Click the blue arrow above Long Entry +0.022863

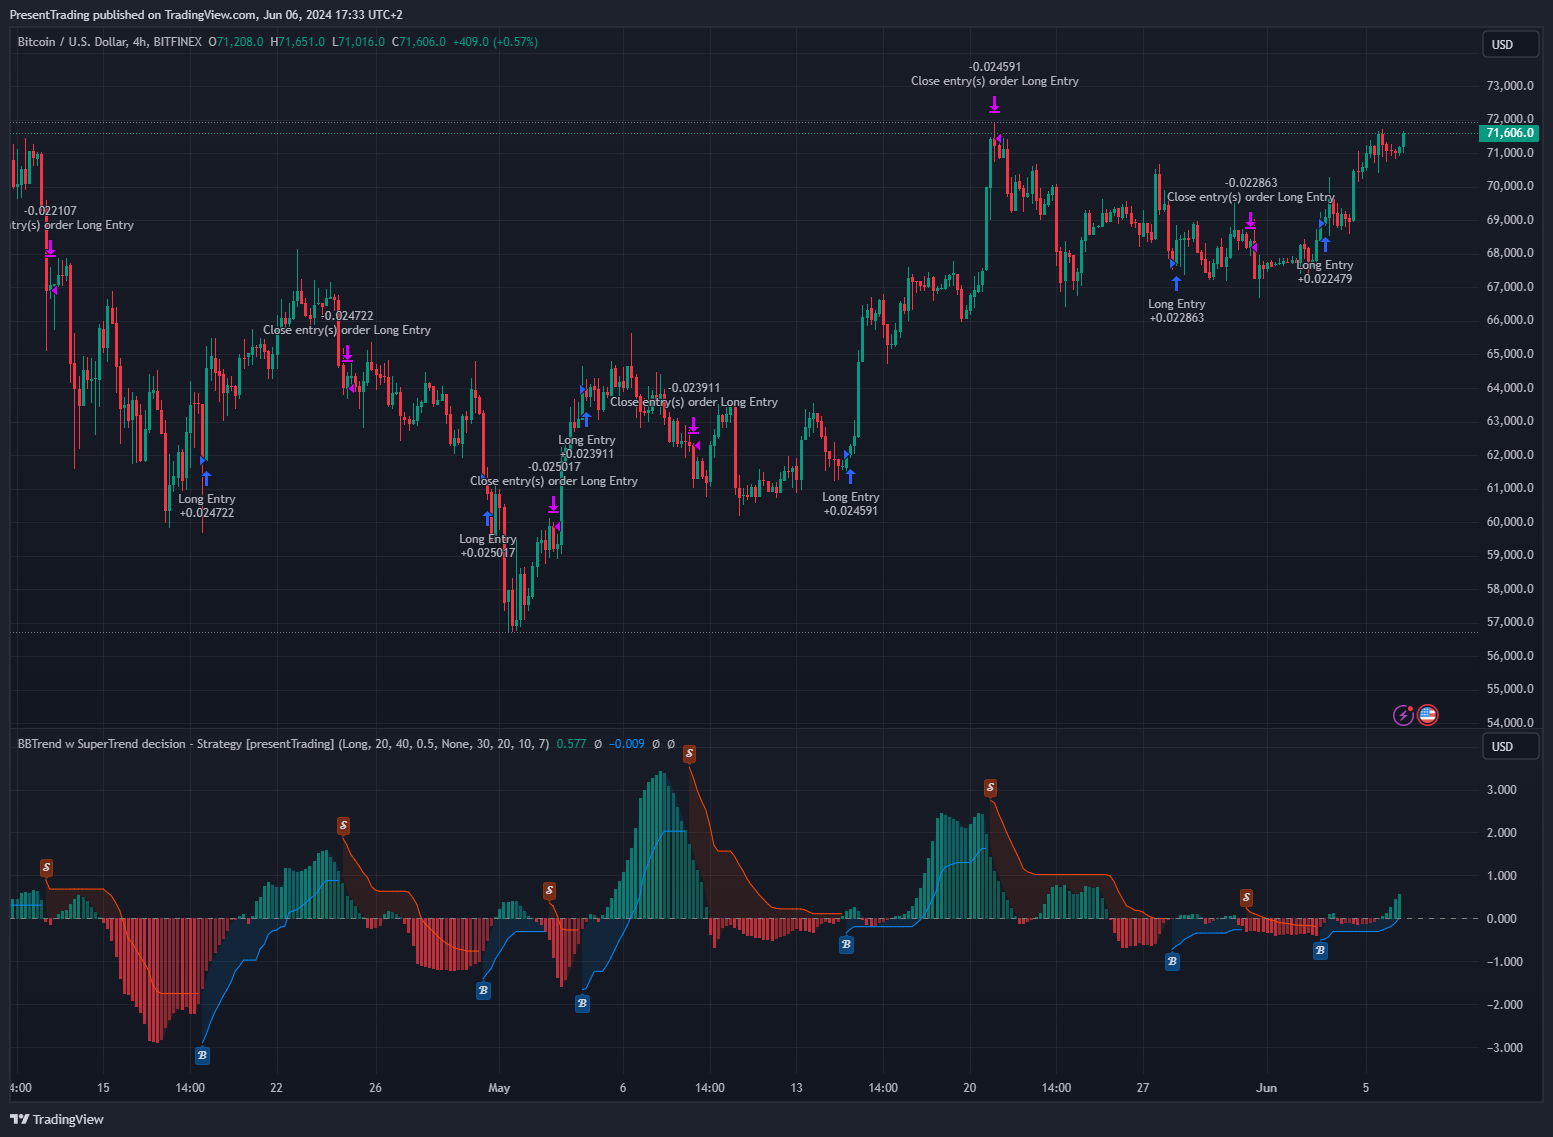click(x=1176, y=283)
